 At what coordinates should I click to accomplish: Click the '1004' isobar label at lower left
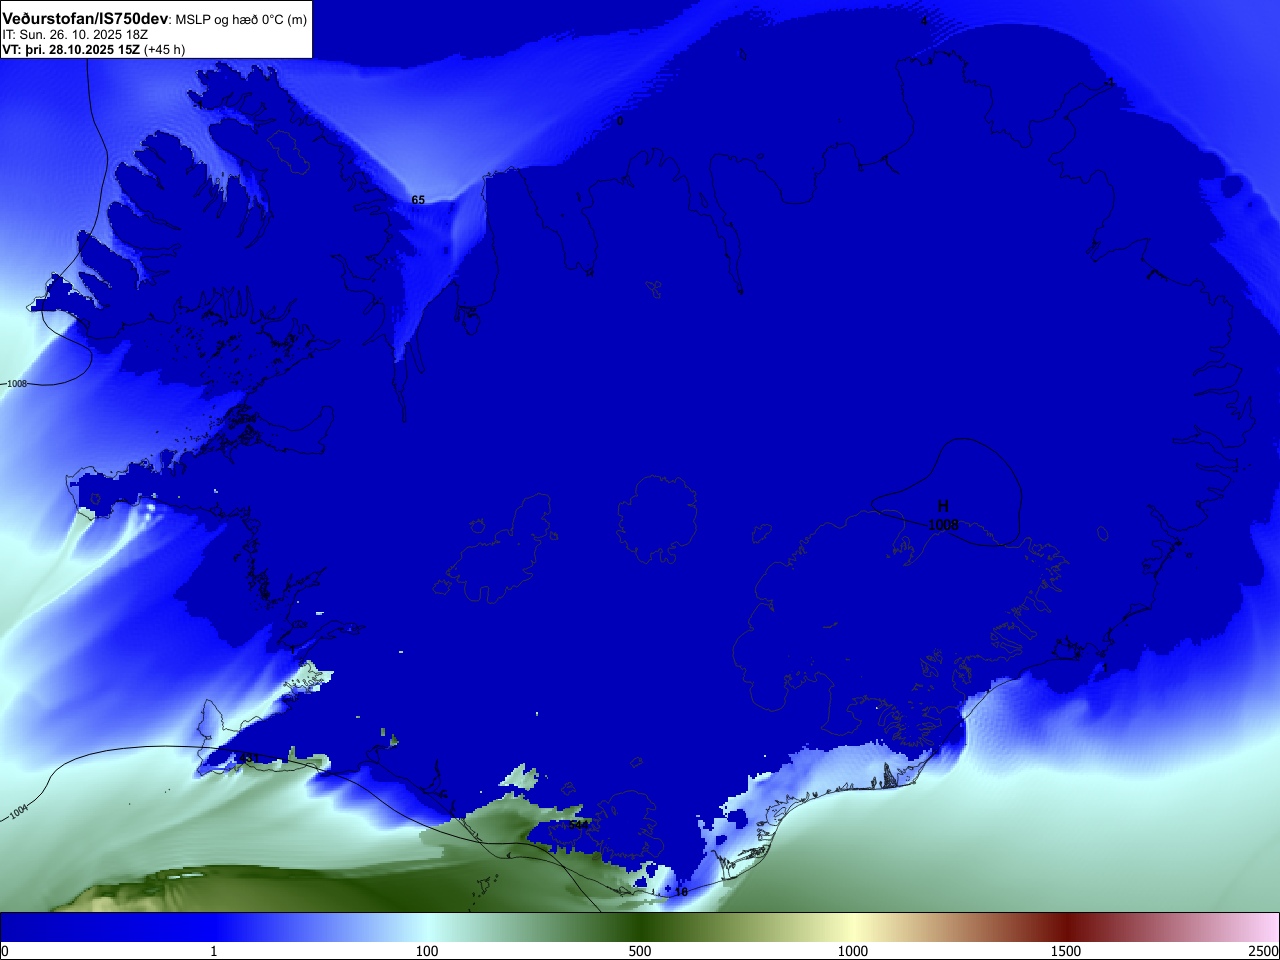pos(19,813)
